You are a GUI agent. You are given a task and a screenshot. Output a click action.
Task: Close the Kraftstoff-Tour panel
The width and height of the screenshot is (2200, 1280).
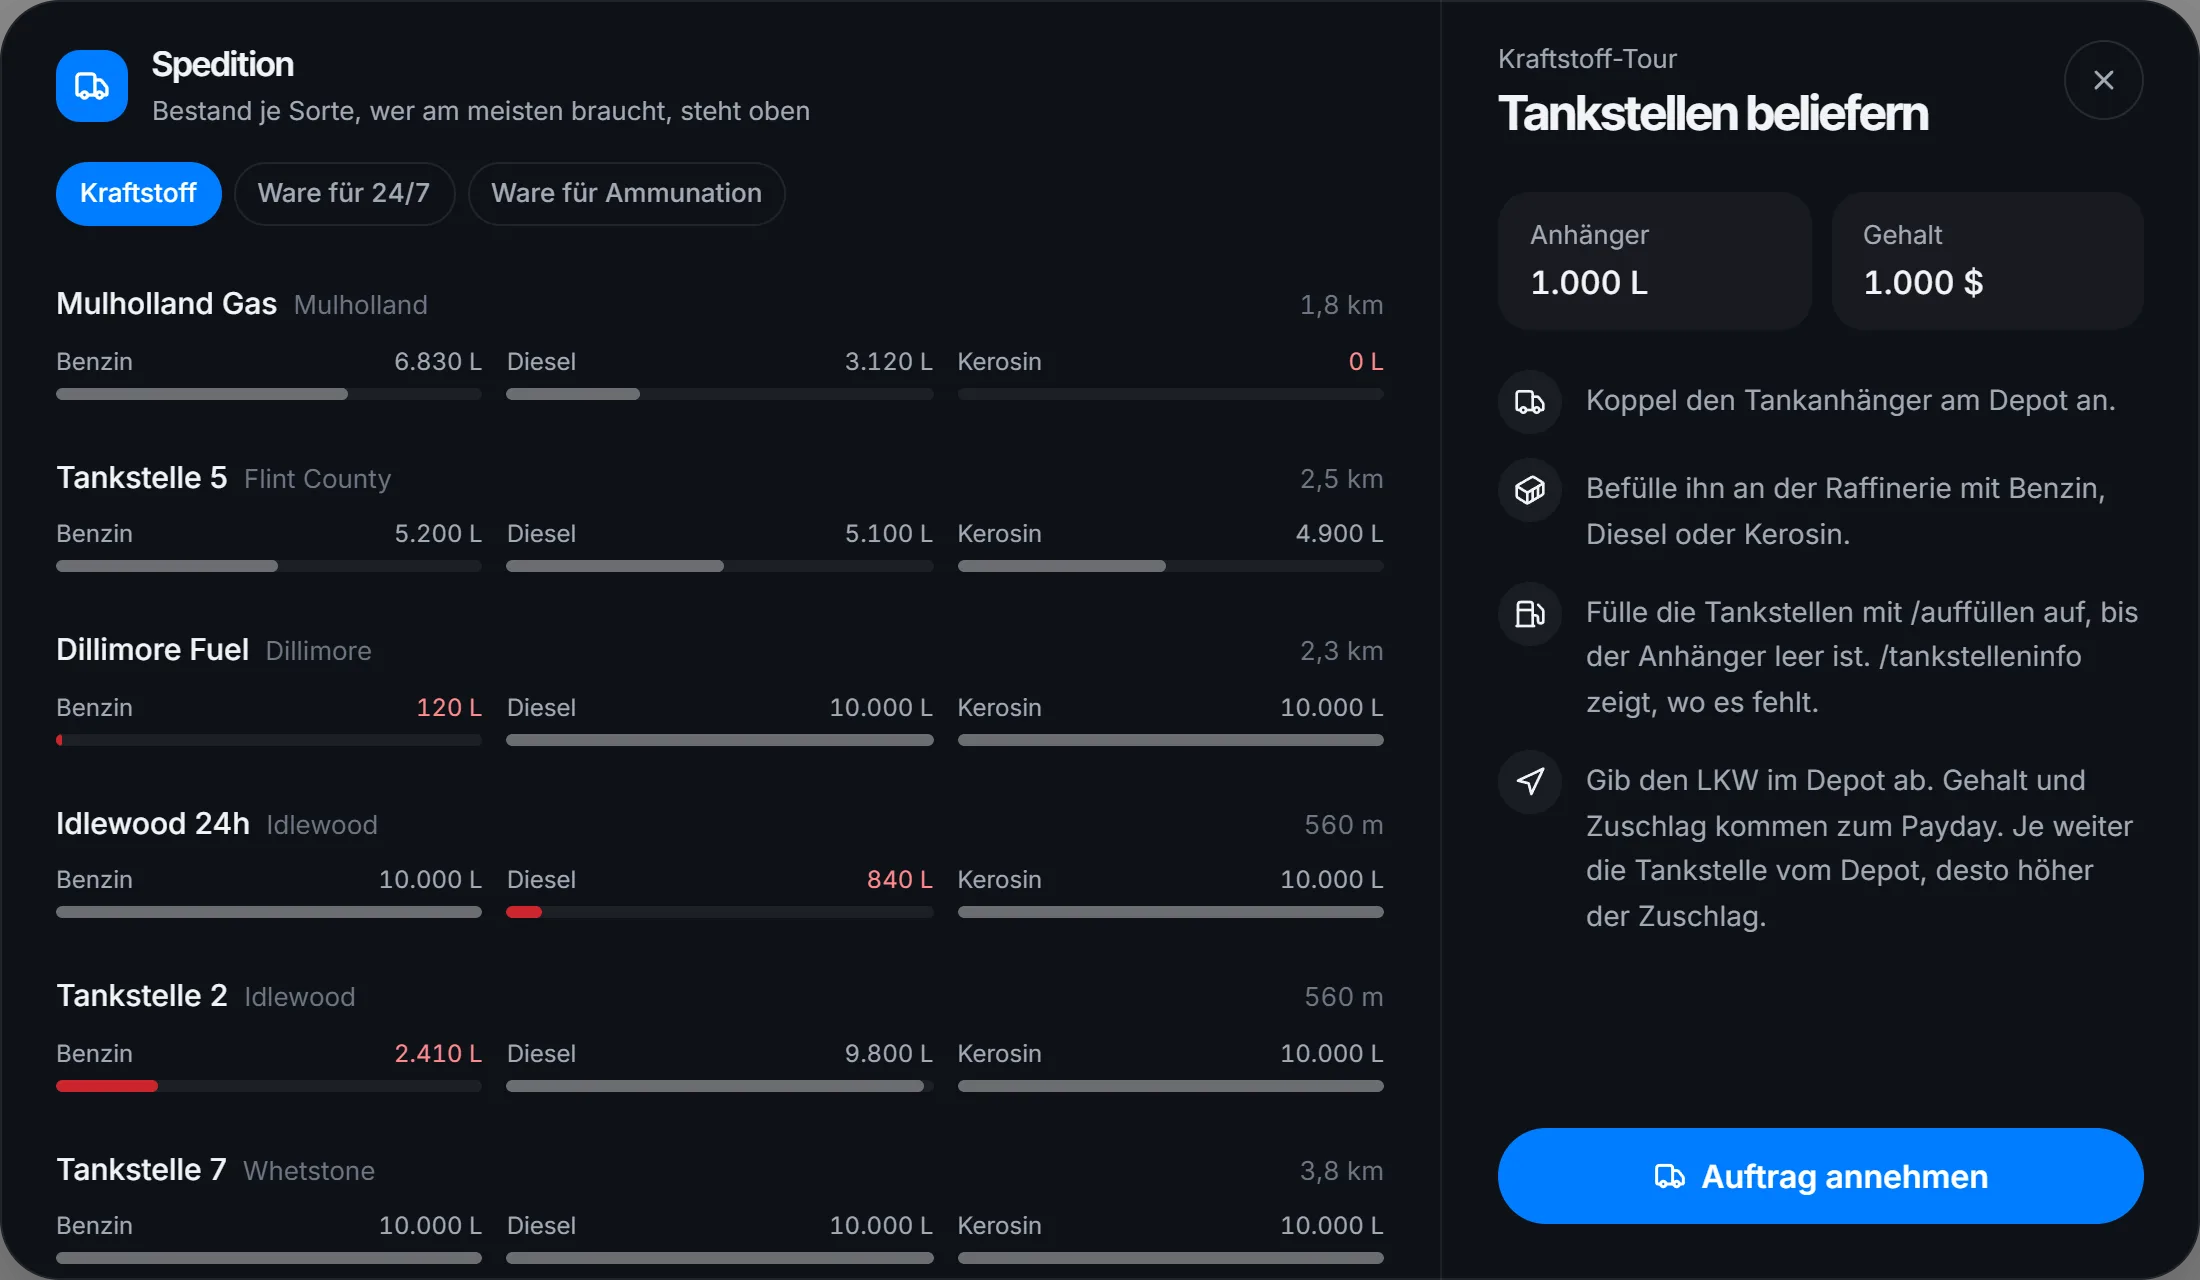coord(2103,80)
